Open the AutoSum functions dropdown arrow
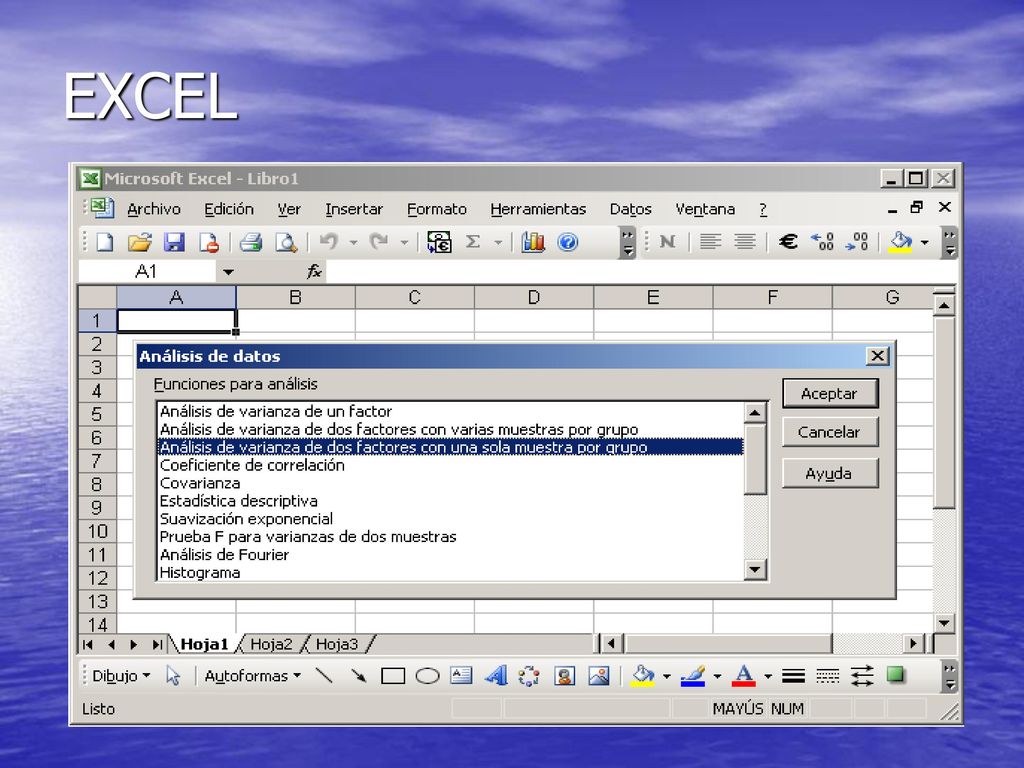Image resolution: width=1024 pixels, height=768 pixels. point(498,243)
